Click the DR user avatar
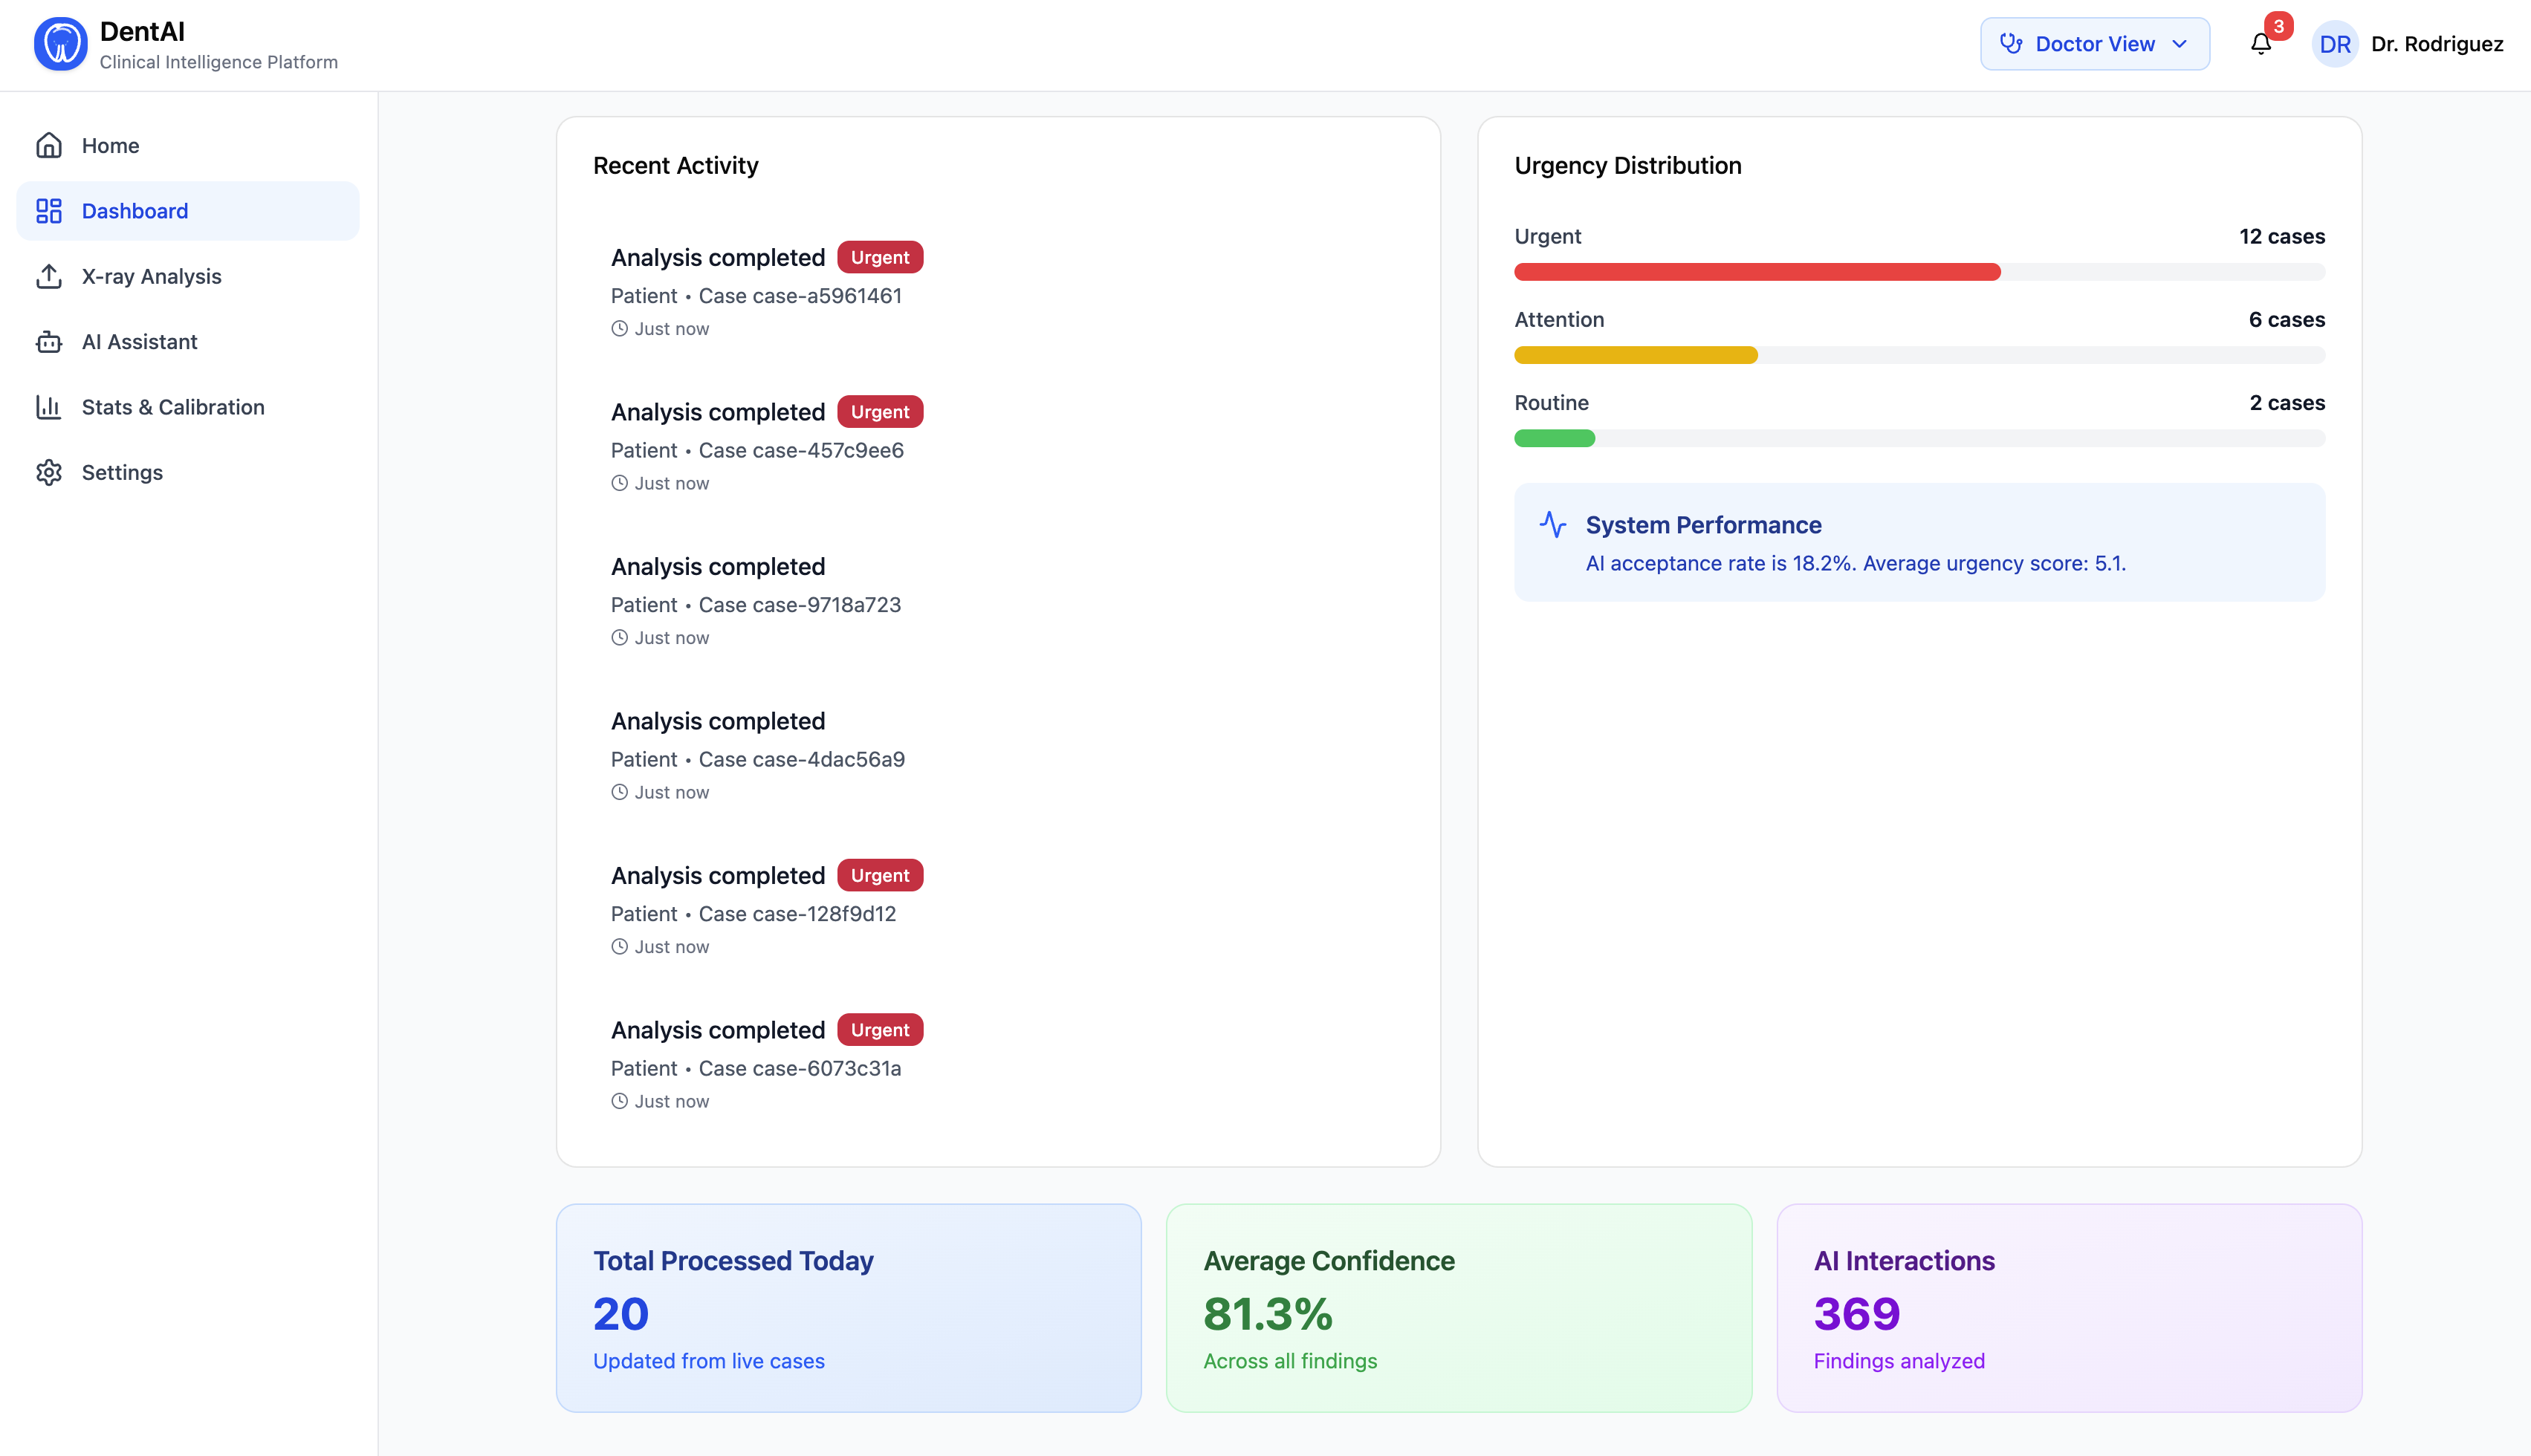The image size is (2531, 1456). pos(2334,44)
